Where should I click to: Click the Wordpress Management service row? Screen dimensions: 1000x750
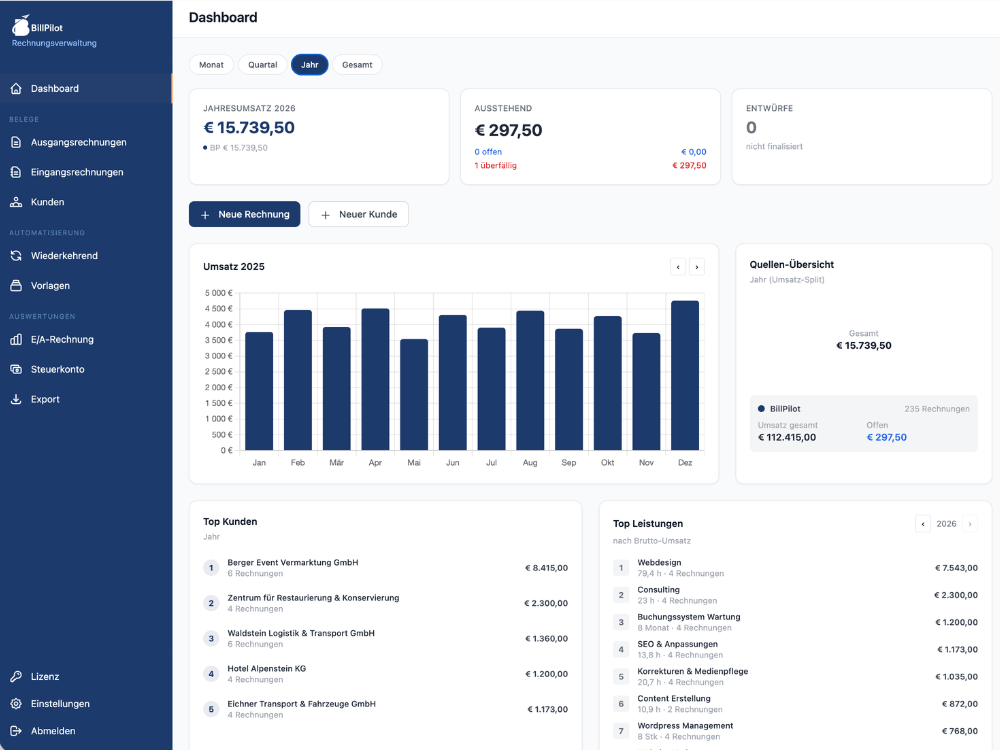point(795,731)
